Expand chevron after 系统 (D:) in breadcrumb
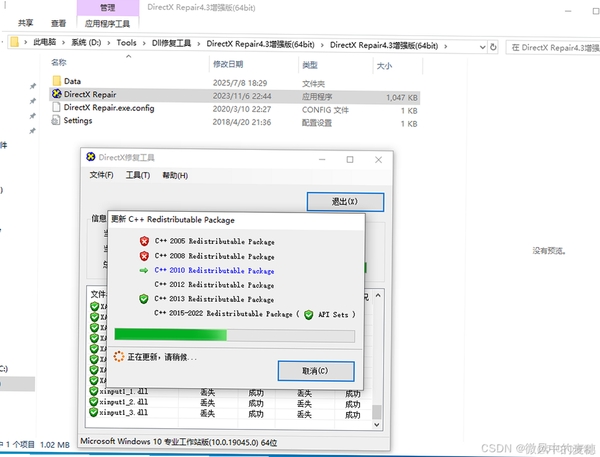The image size is (600, 457). pyautogui.click(x=109, y=43)
